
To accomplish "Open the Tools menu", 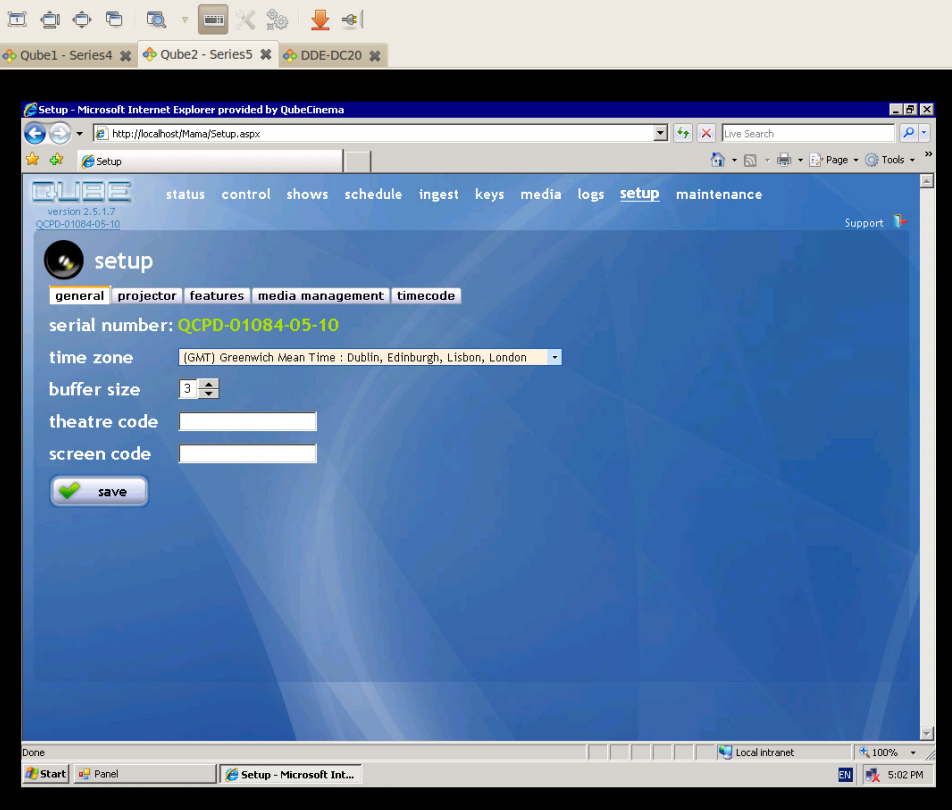I will coord(891,160).
